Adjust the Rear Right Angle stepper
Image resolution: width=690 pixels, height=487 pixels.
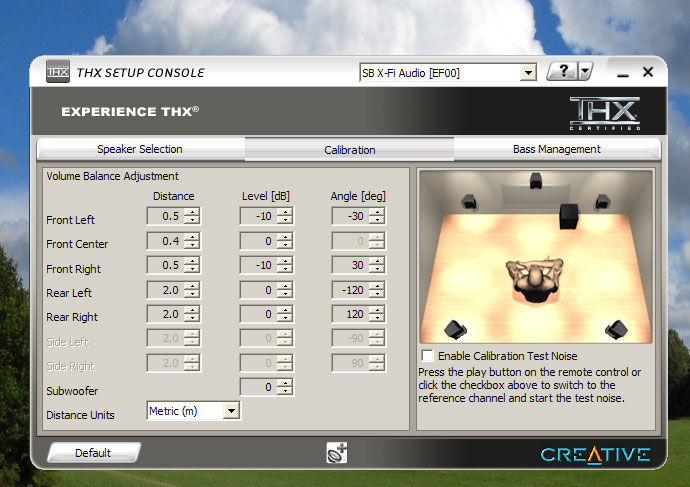click(x=377, y=314)
